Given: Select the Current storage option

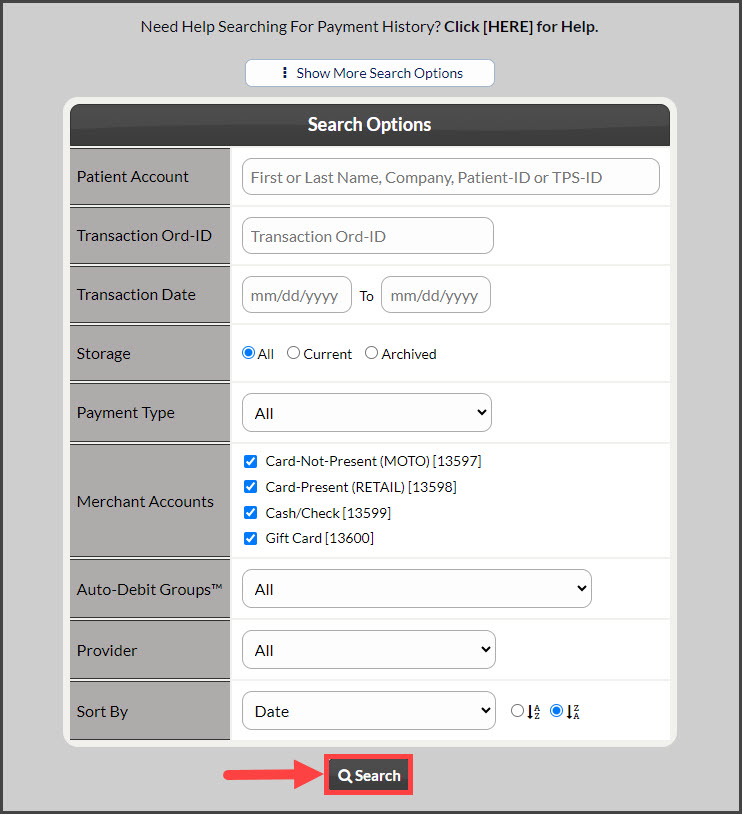Looking at the screenshot, I should [x=293, y=353].
